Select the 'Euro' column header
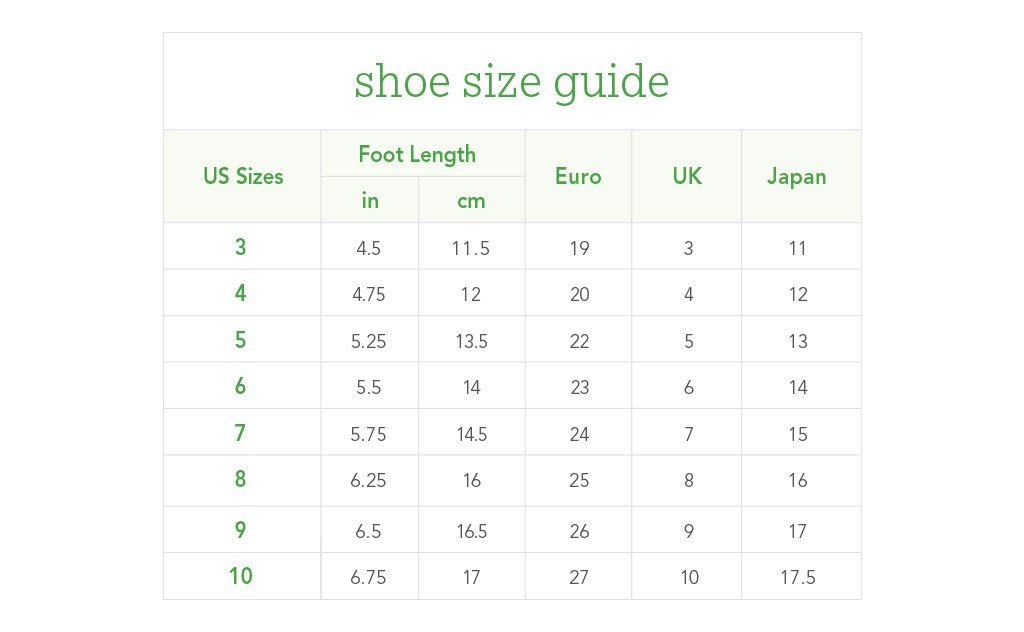This screenshot has width=1024, height=632. (x=578, y=176)
